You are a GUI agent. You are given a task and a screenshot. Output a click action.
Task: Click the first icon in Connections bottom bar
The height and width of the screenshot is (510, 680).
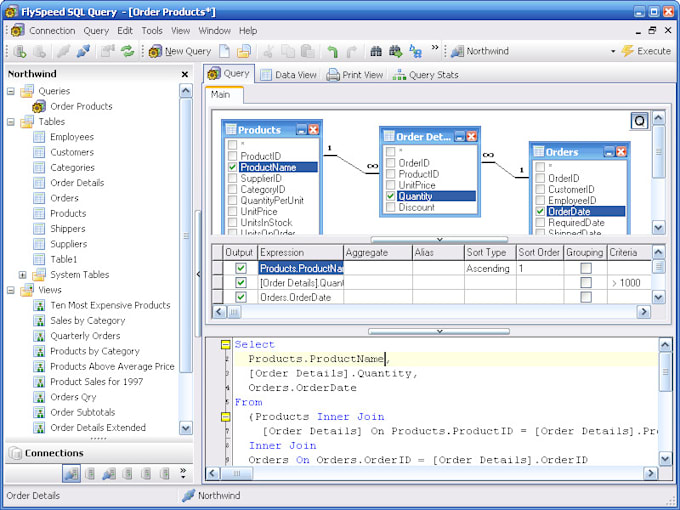pos(71,474)
